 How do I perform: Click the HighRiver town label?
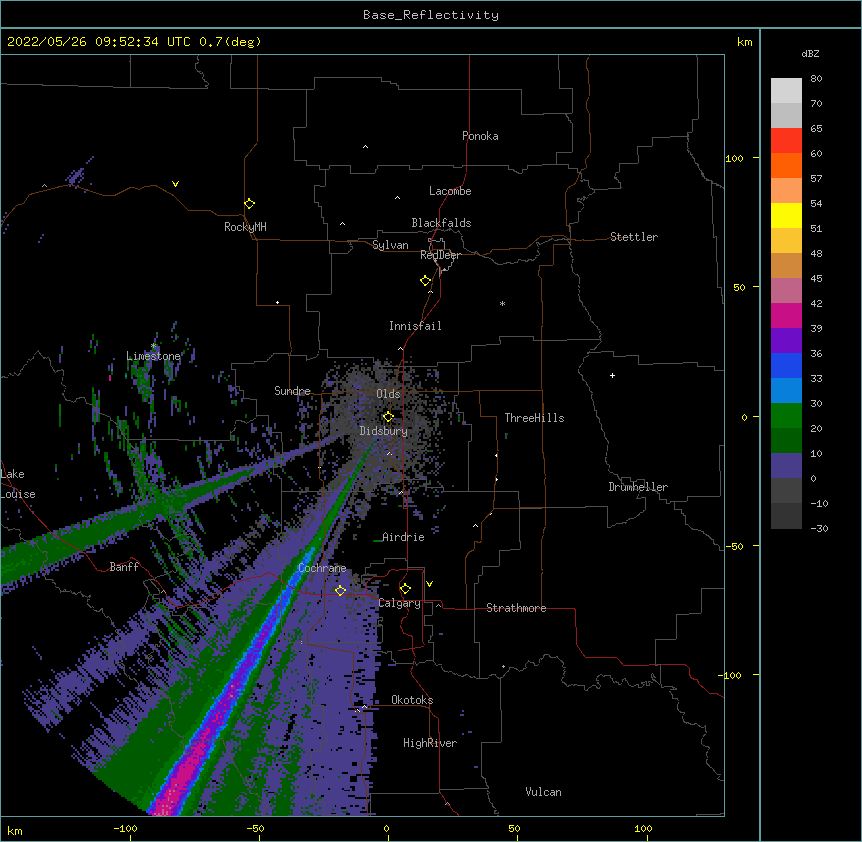click(x=430, y=743)
